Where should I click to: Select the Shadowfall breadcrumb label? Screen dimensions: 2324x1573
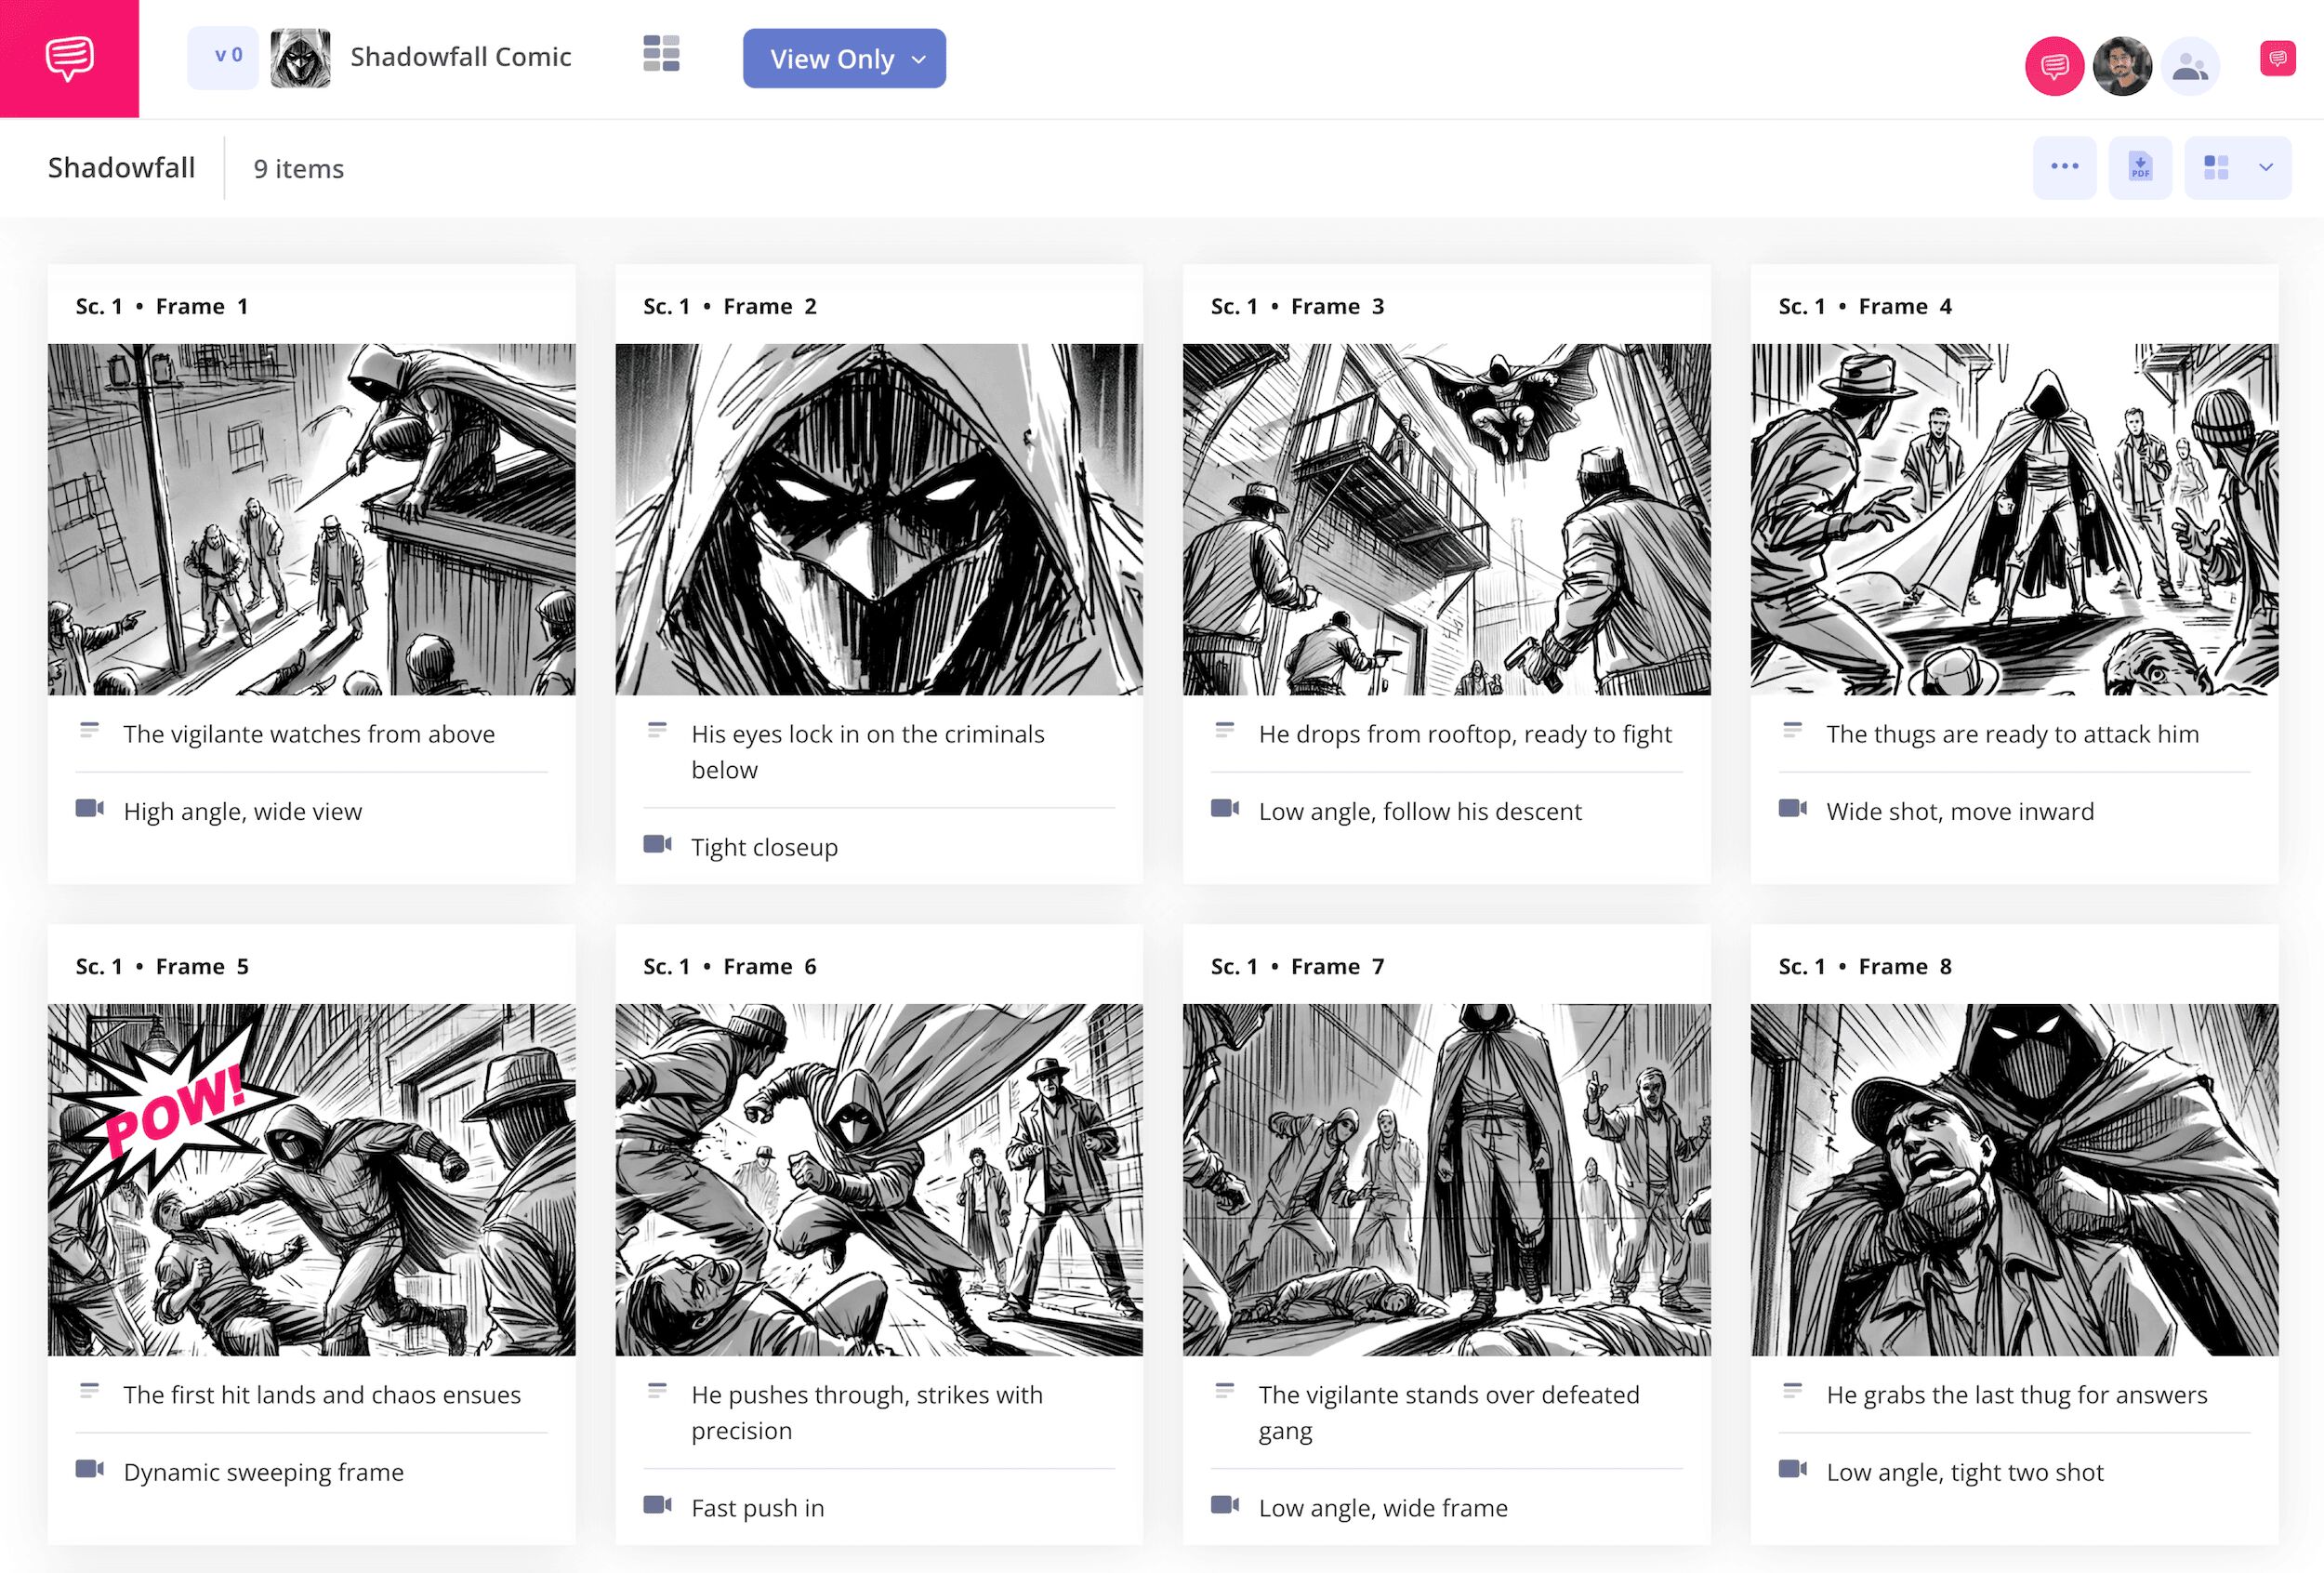[120, 167]
